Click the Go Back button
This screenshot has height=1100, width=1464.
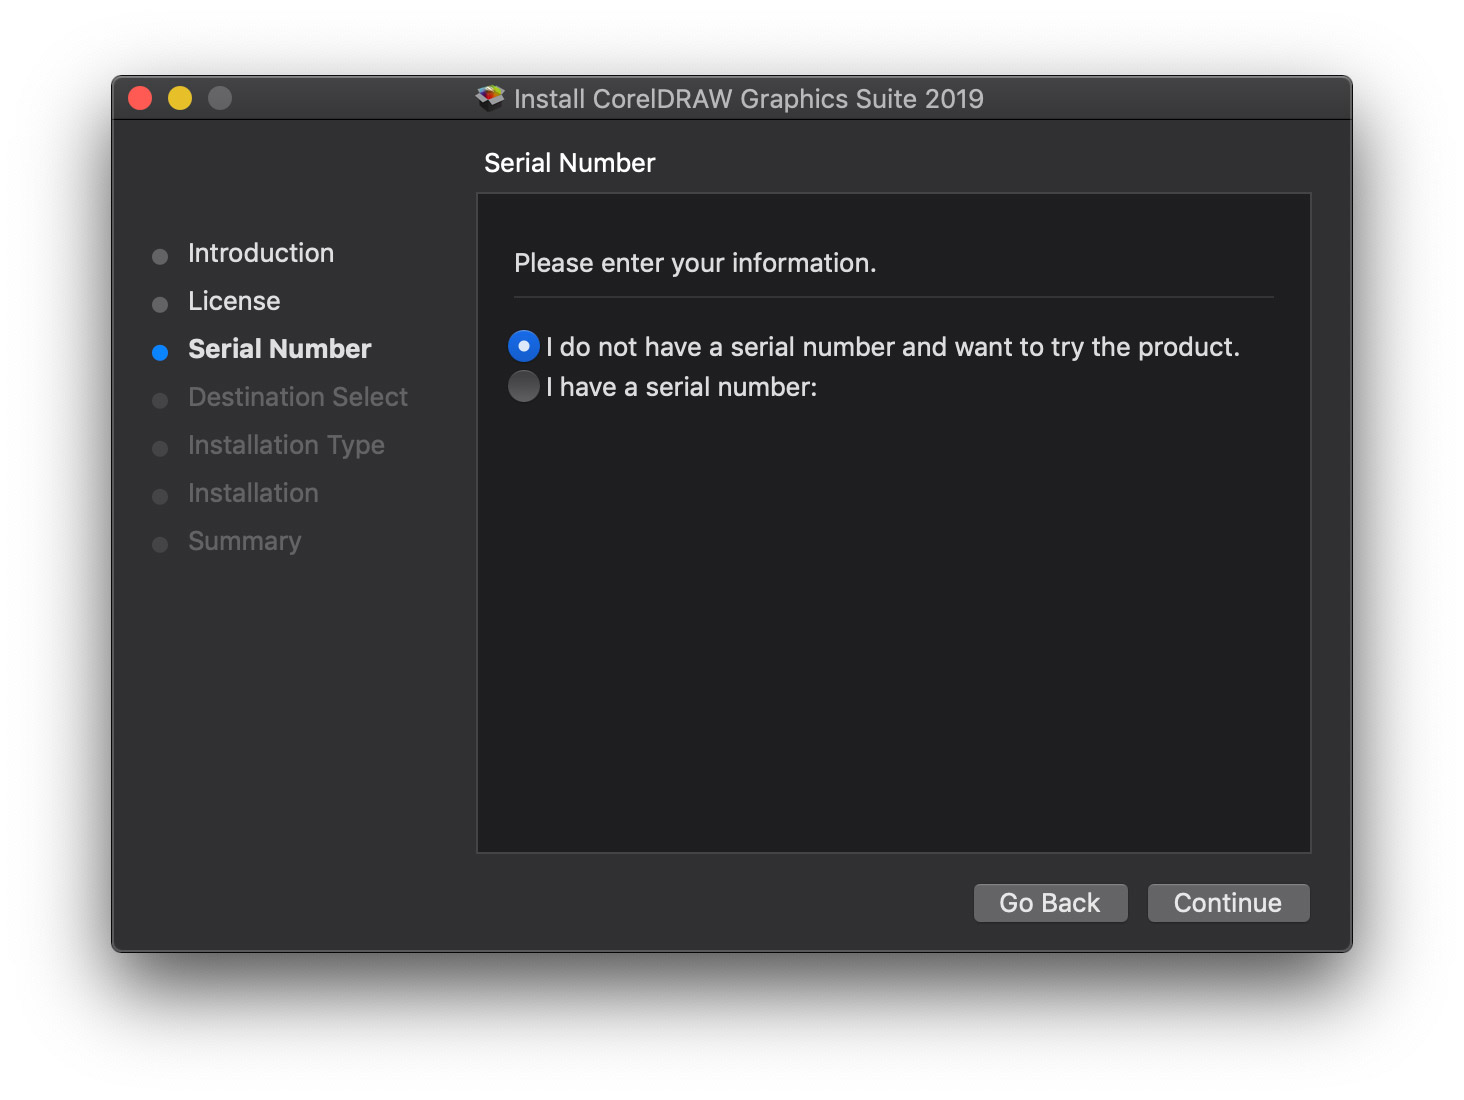[x=1050, y=902]
